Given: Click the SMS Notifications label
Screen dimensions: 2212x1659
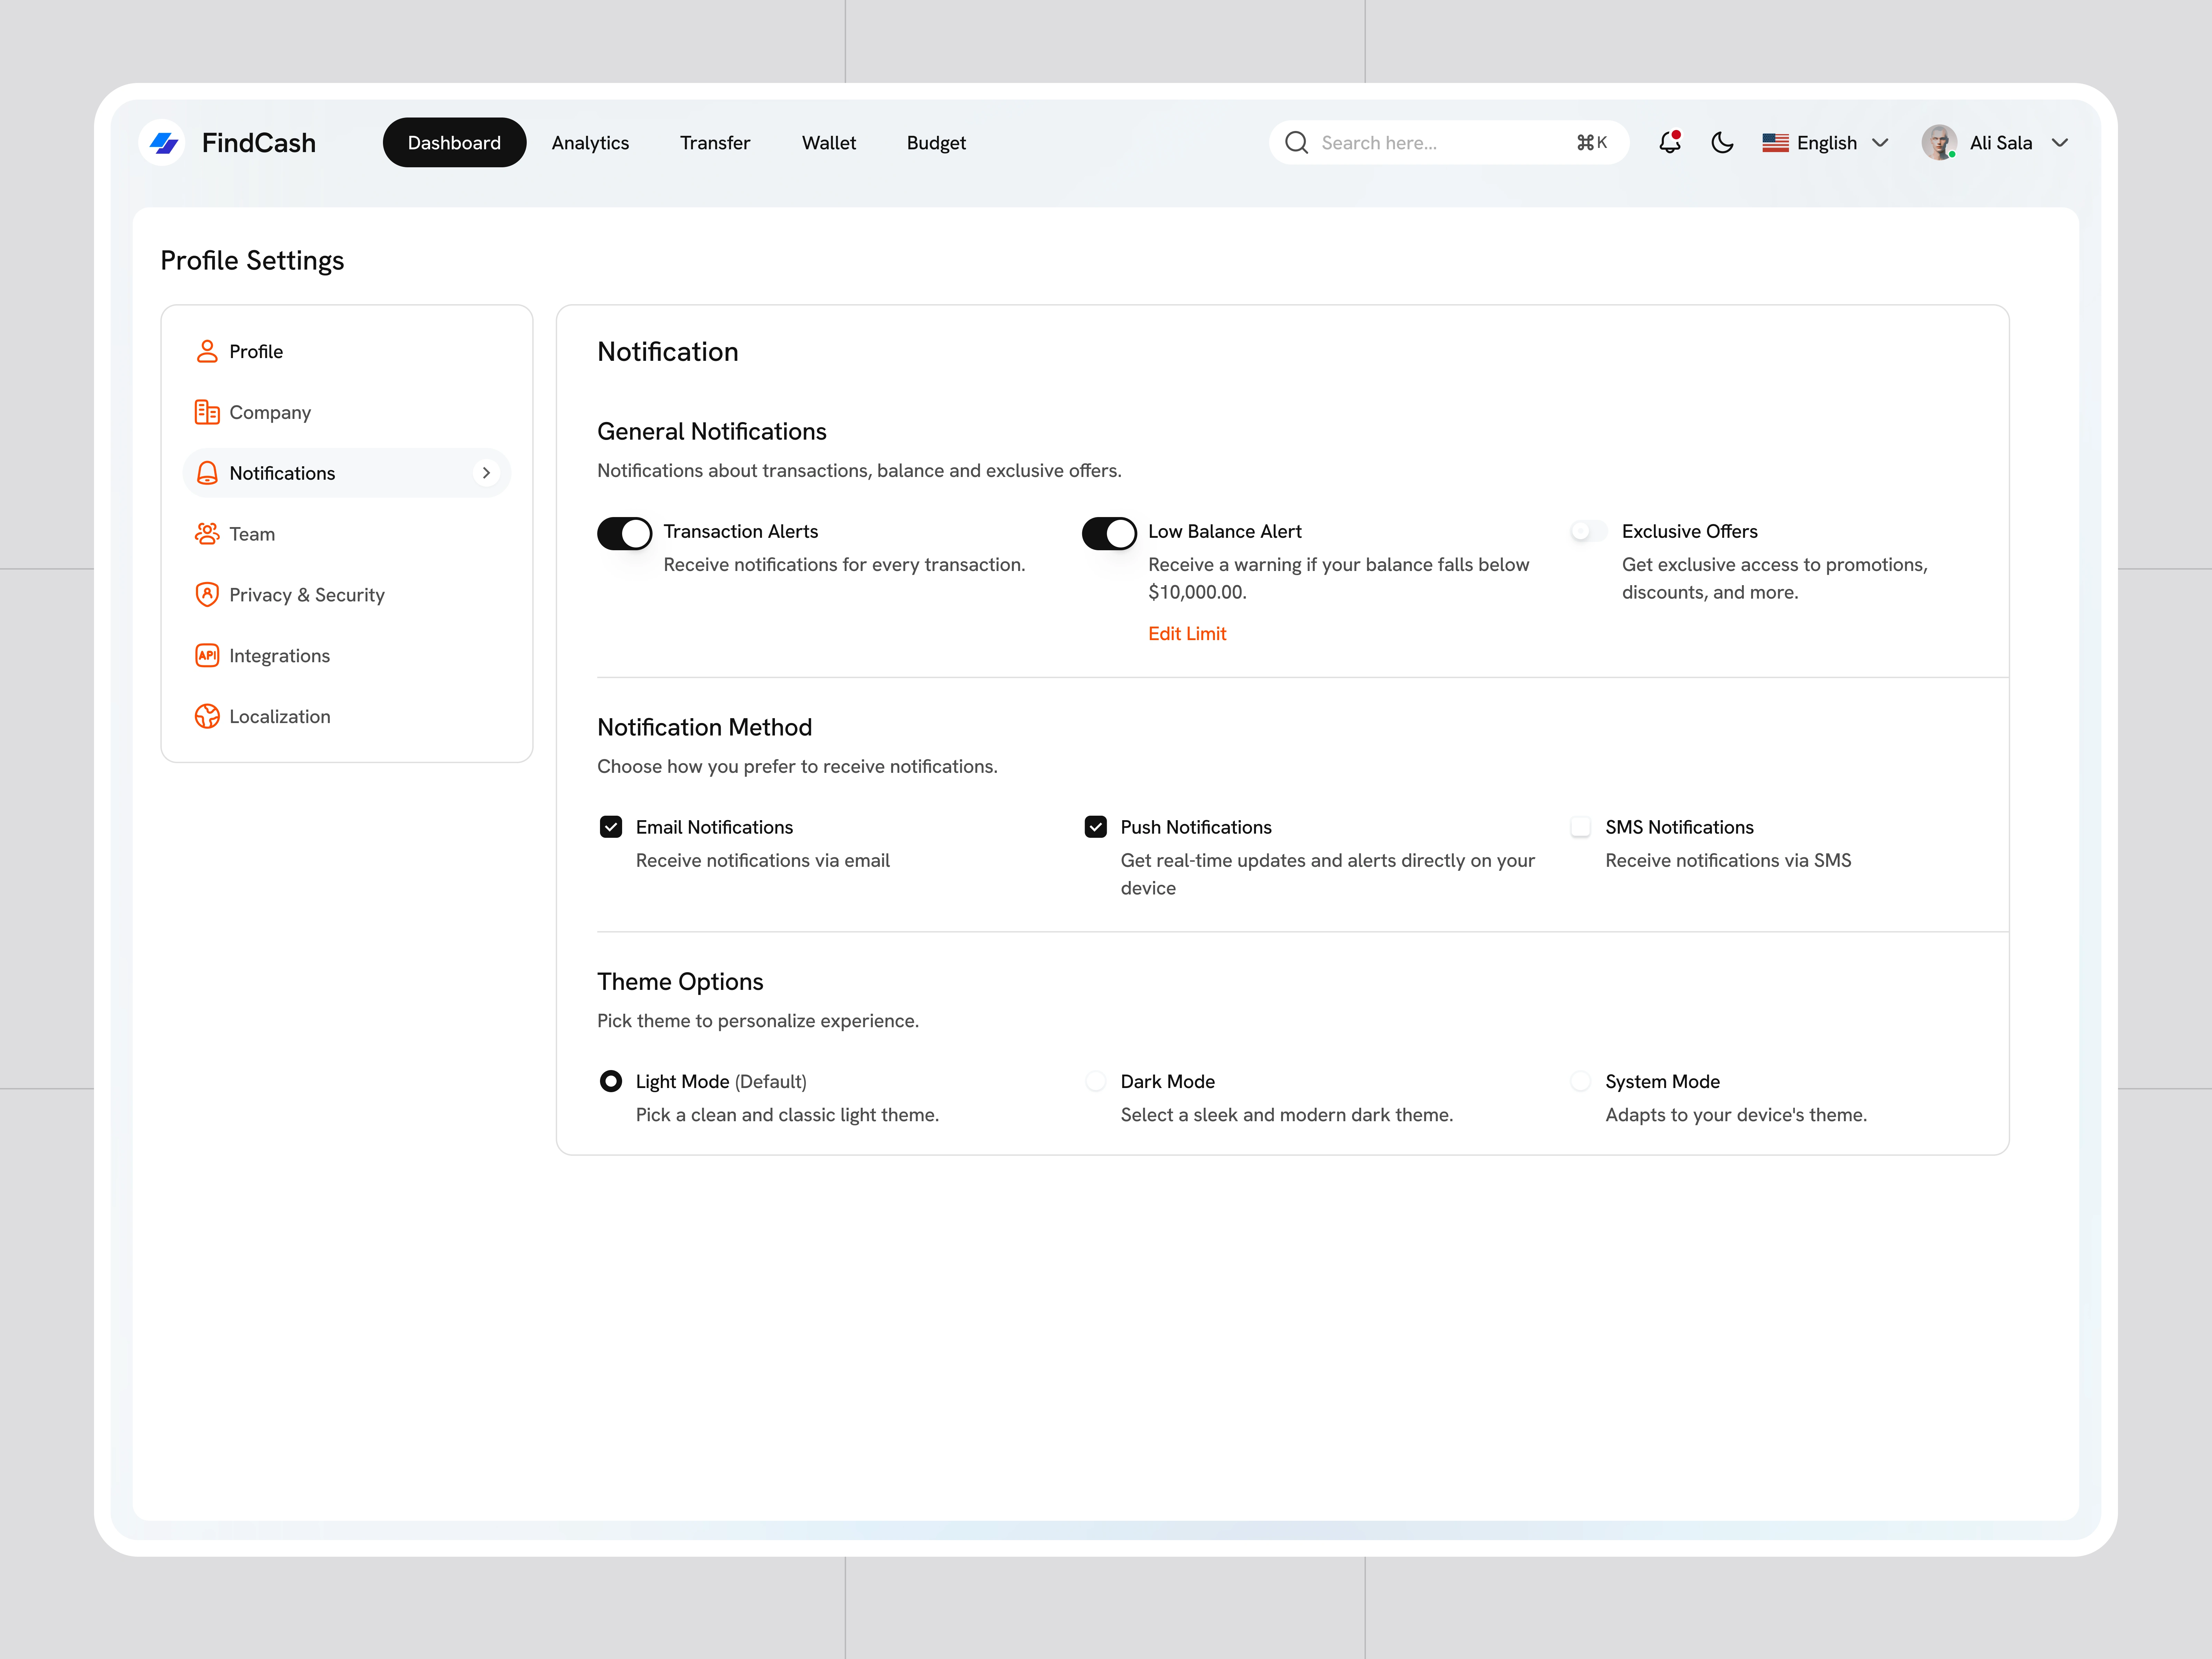Looking at the screenshot, I should (1680, 827).
